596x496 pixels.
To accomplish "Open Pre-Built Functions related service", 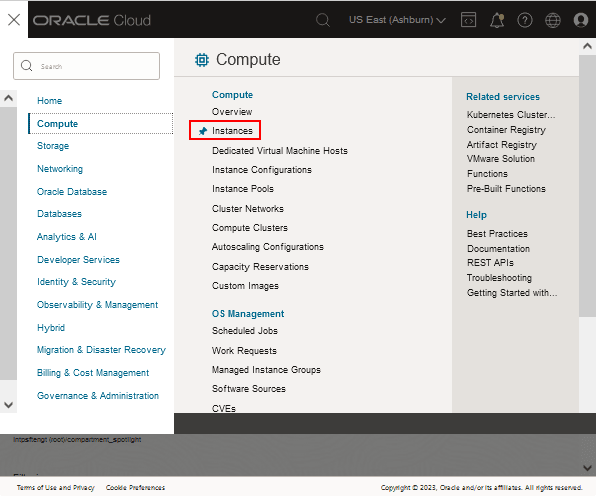I will [506, 189].
